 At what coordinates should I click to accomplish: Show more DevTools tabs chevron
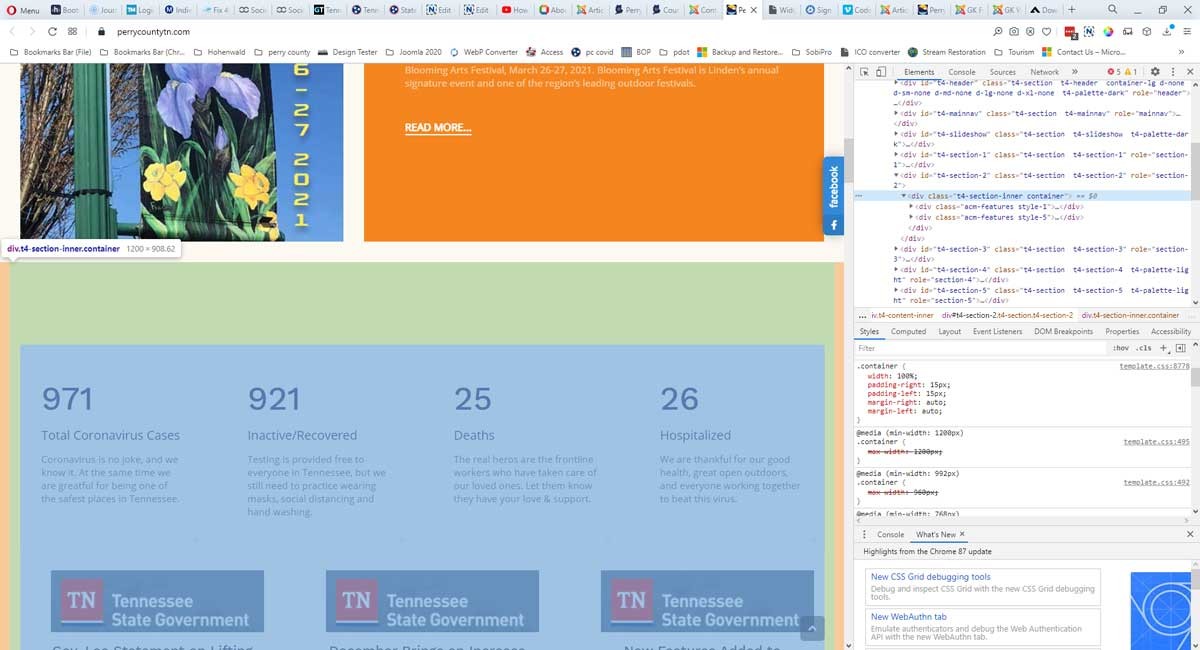[1075, 72]
